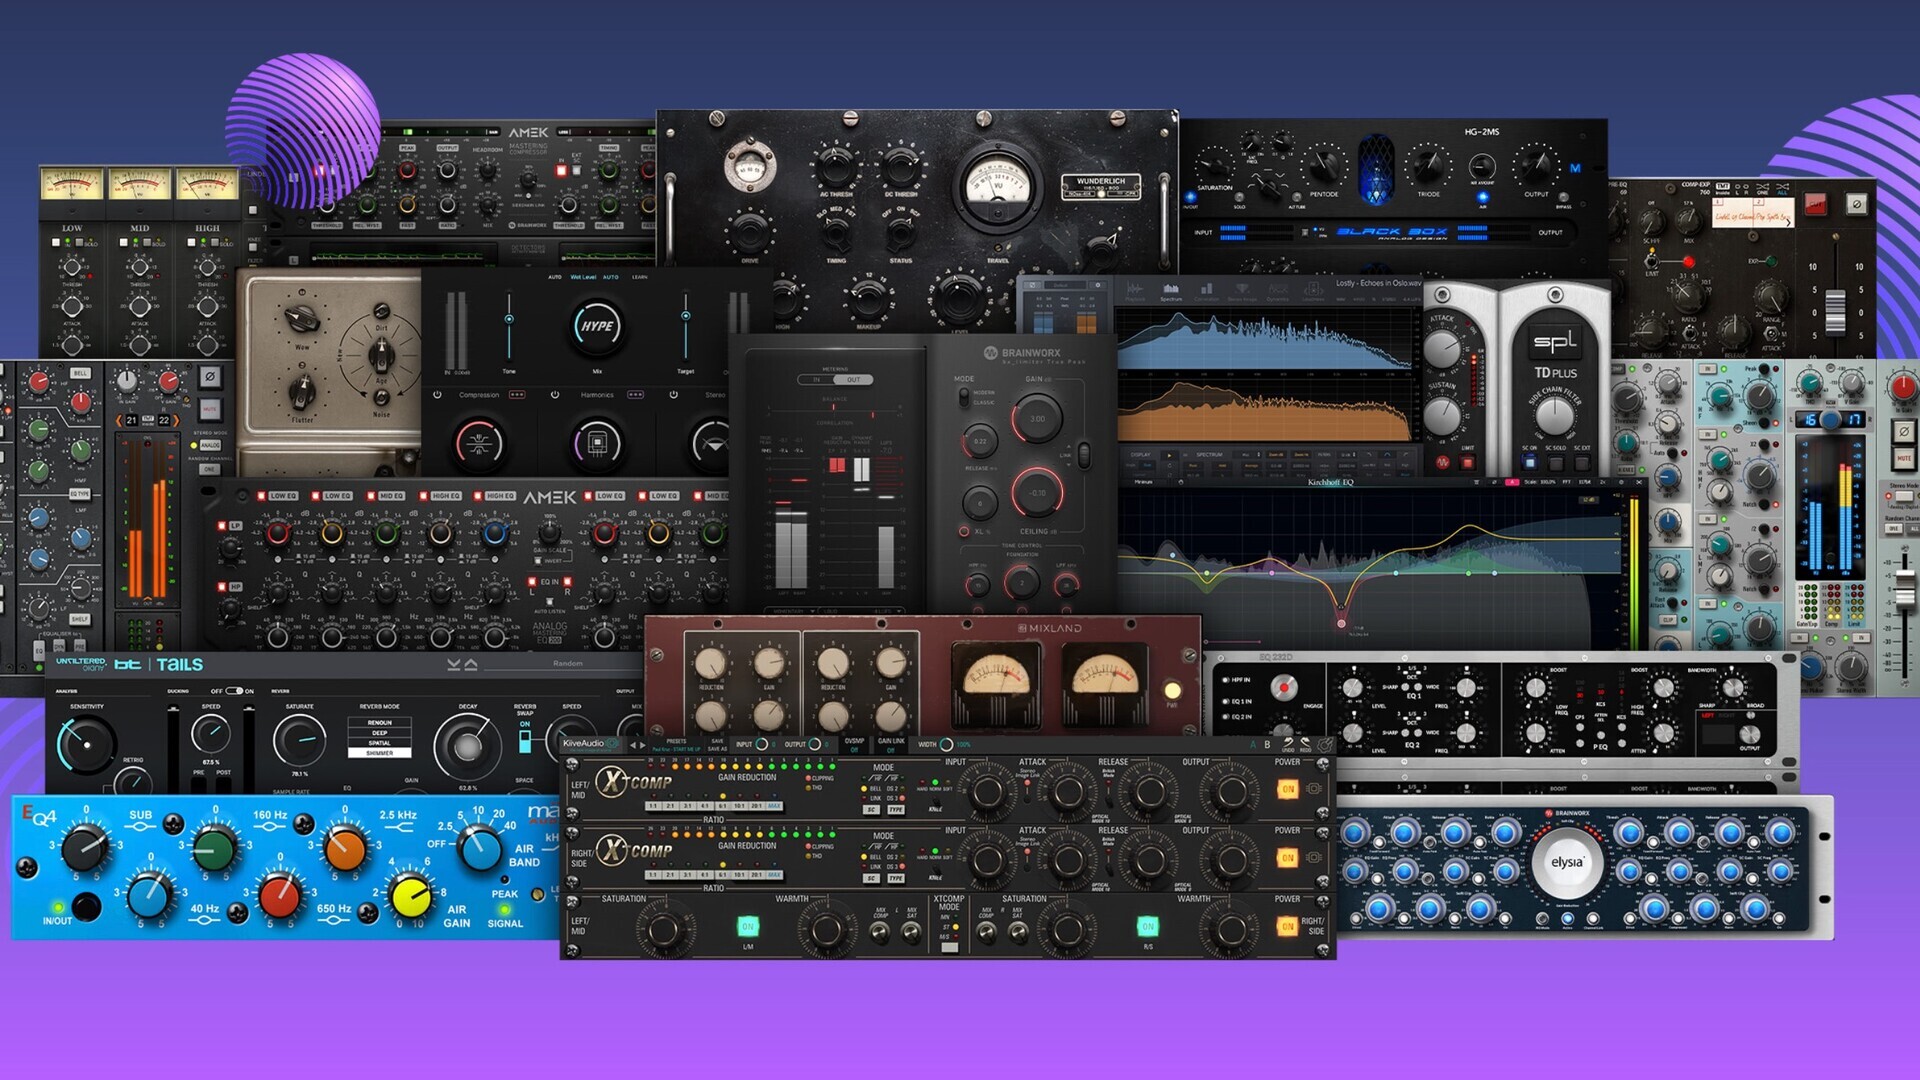Click the red 650 Hz knob on EQ4
The height and width of the screenshot is (1080, 1920).
280,895
